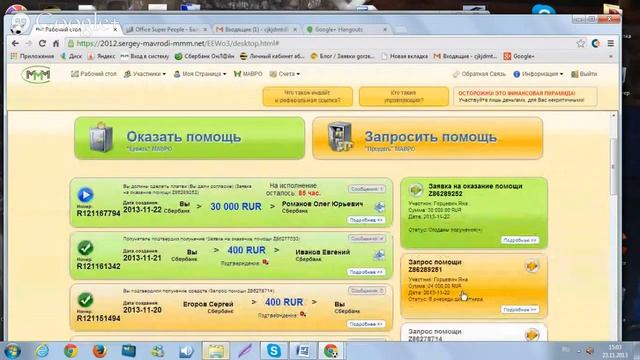Click the confirmation icon under 400 RUR to Иванов
640x360 pixels.
pyautogui.click(x=266, y=262)
